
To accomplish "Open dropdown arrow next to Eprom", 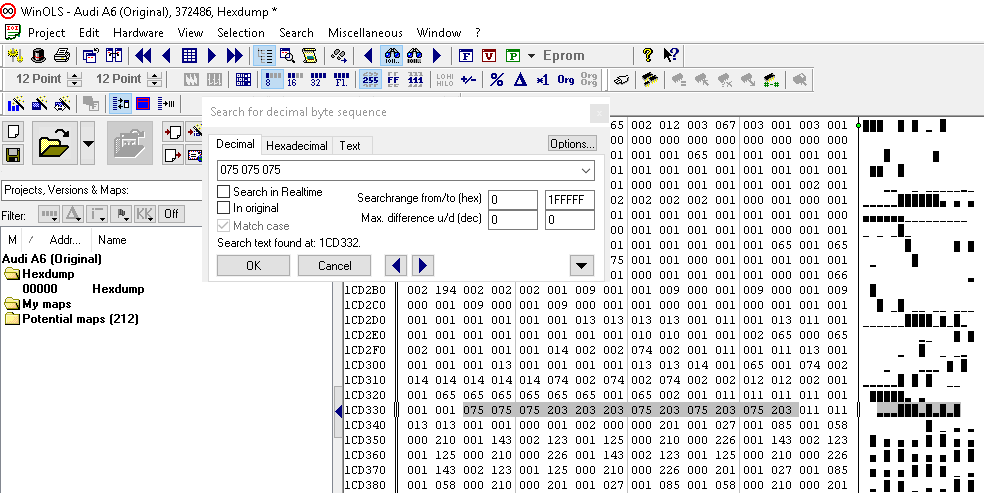I will click(531, 56).
